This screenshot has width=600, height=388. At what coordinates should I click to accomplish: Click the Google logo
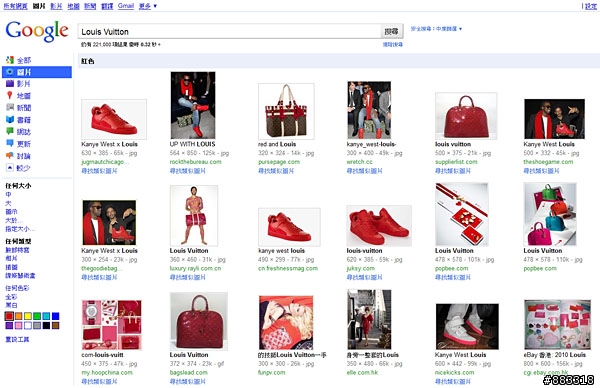[37, 31]
